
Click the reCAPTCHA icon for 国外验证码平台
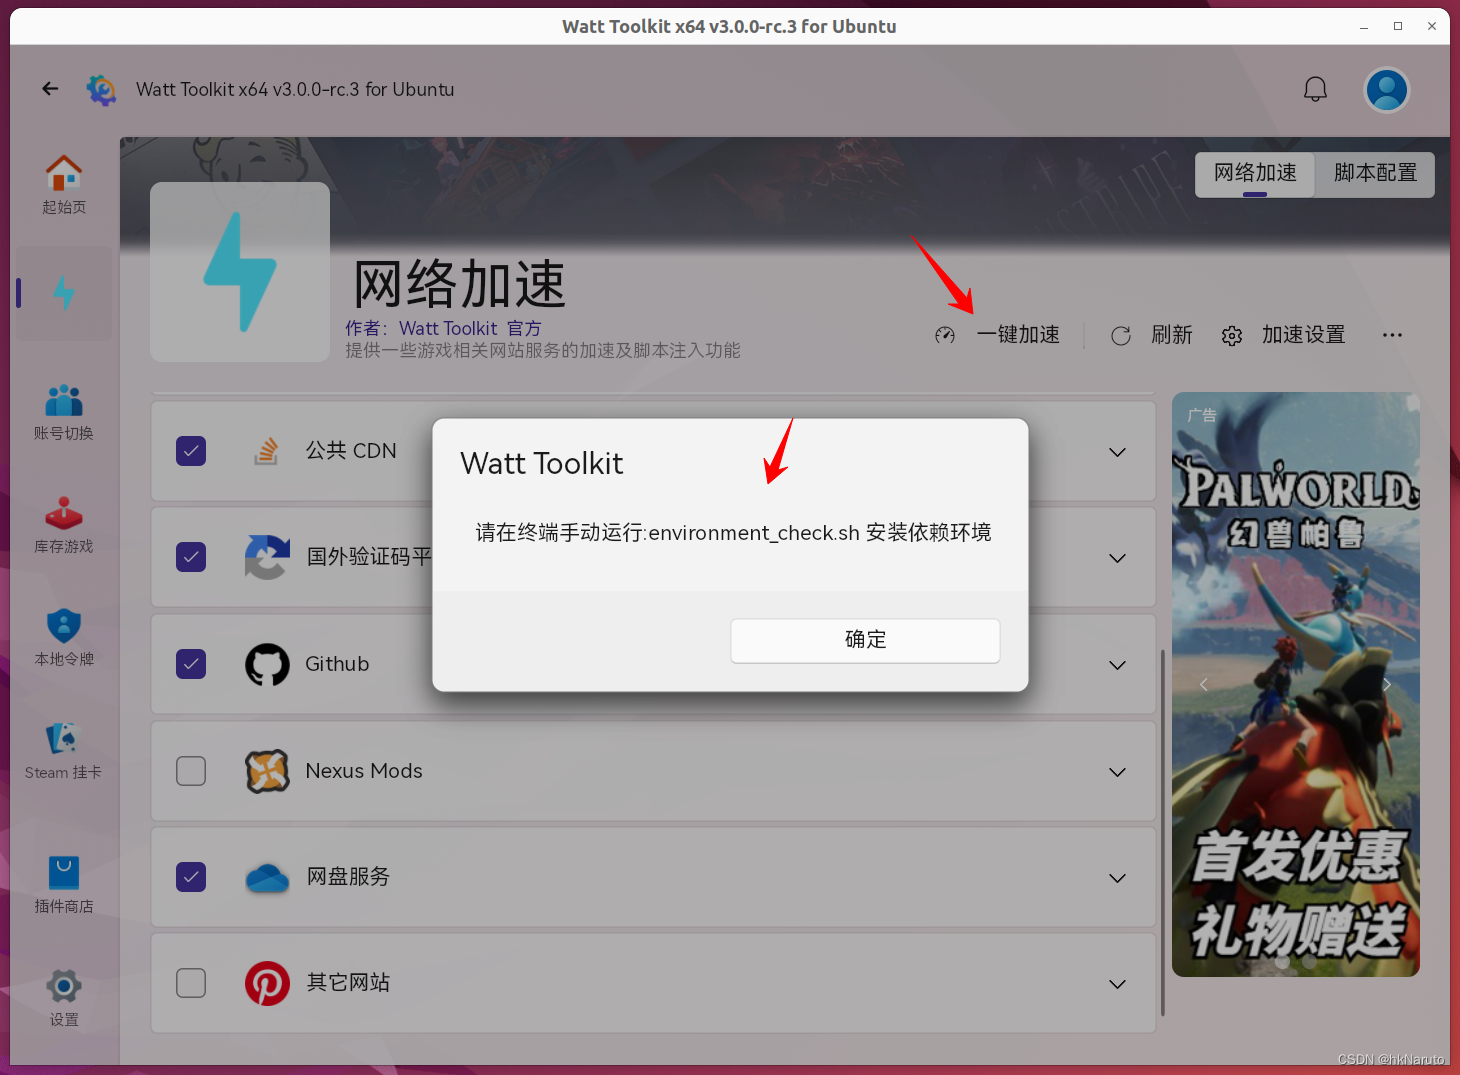tap(267, 557)
